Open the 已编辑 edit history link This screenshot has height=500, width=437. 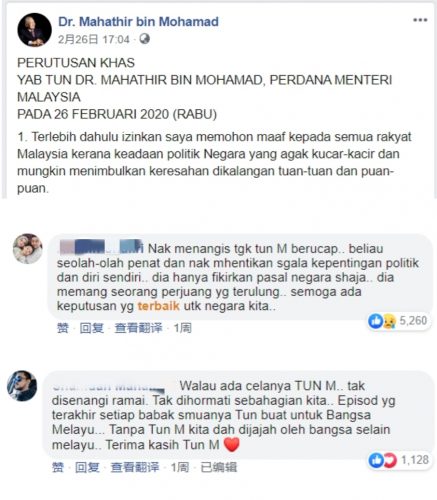(x=219, y=467)
